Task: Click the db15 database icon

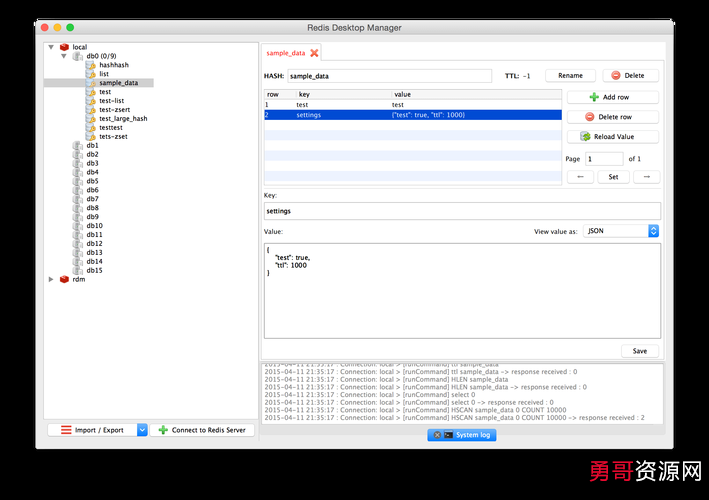Action: click(x=77, y=270)
